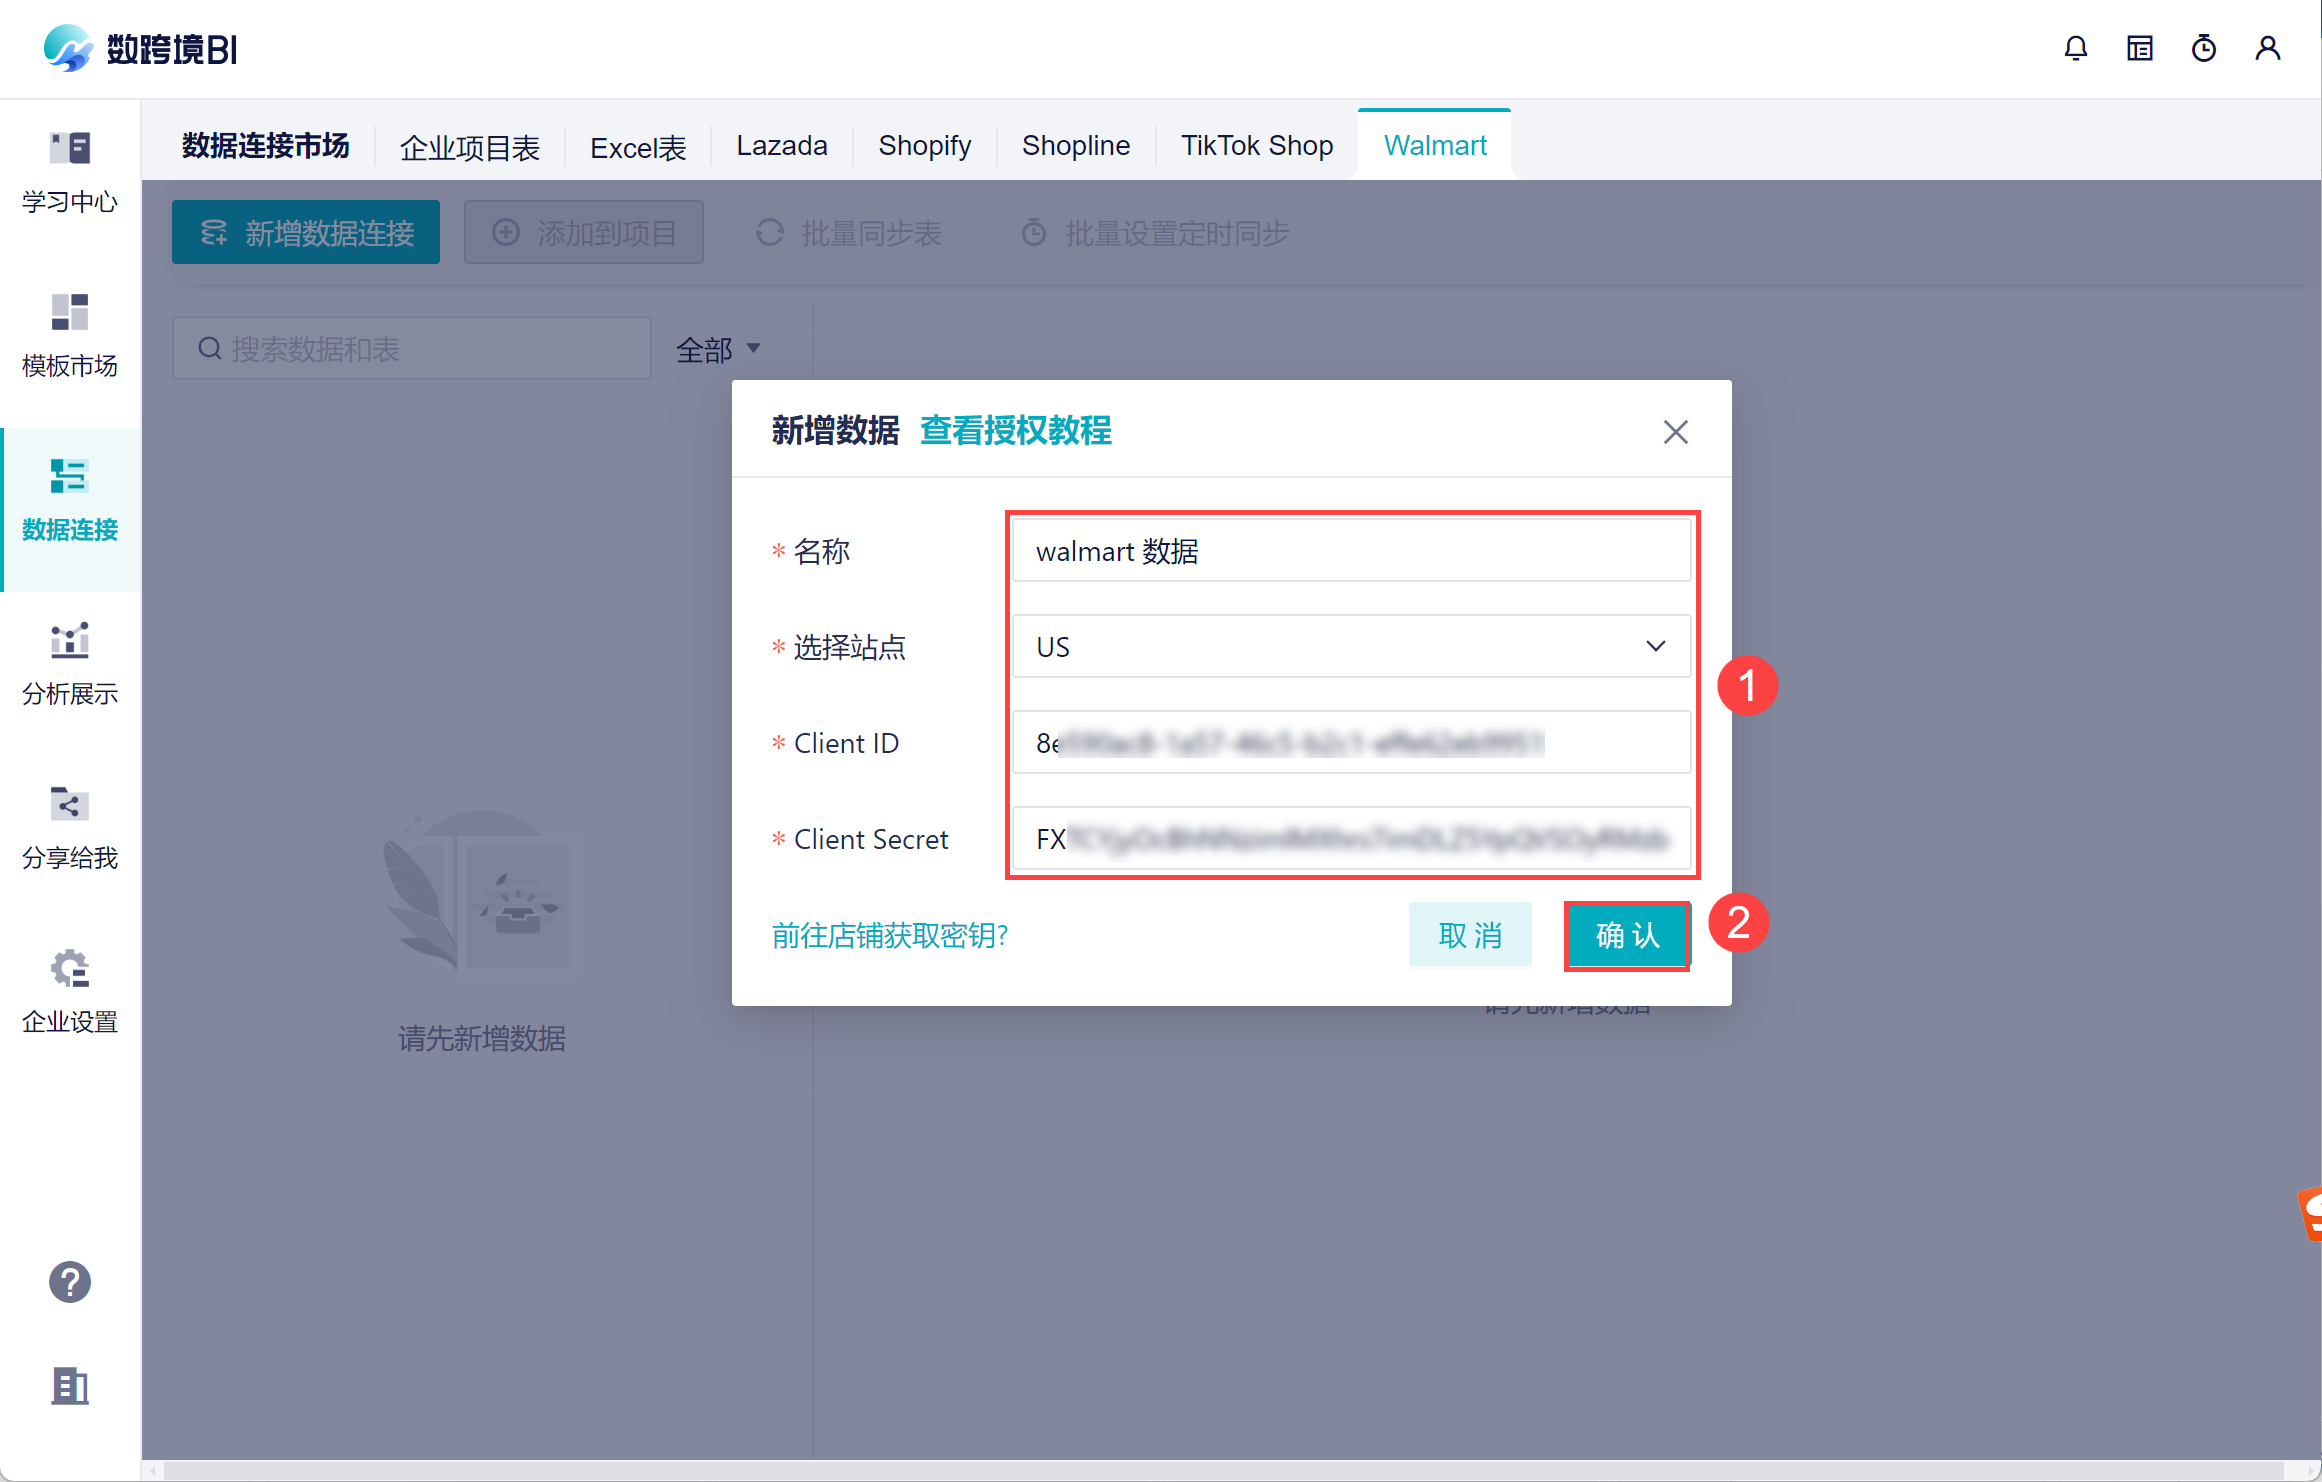Expand the 选择站点 US dropdown

tap(1350, 647)
